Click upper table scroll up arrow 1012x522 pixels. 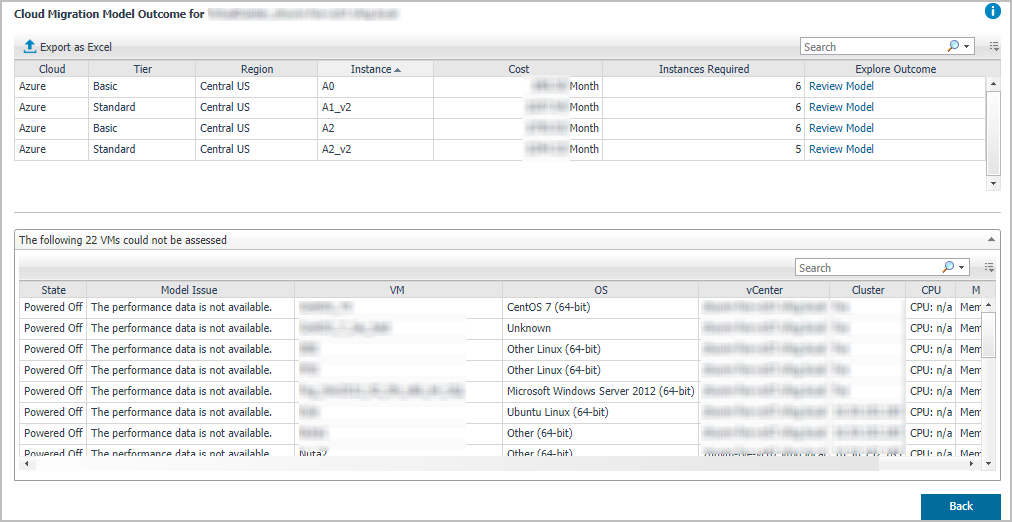coord(992,83)
